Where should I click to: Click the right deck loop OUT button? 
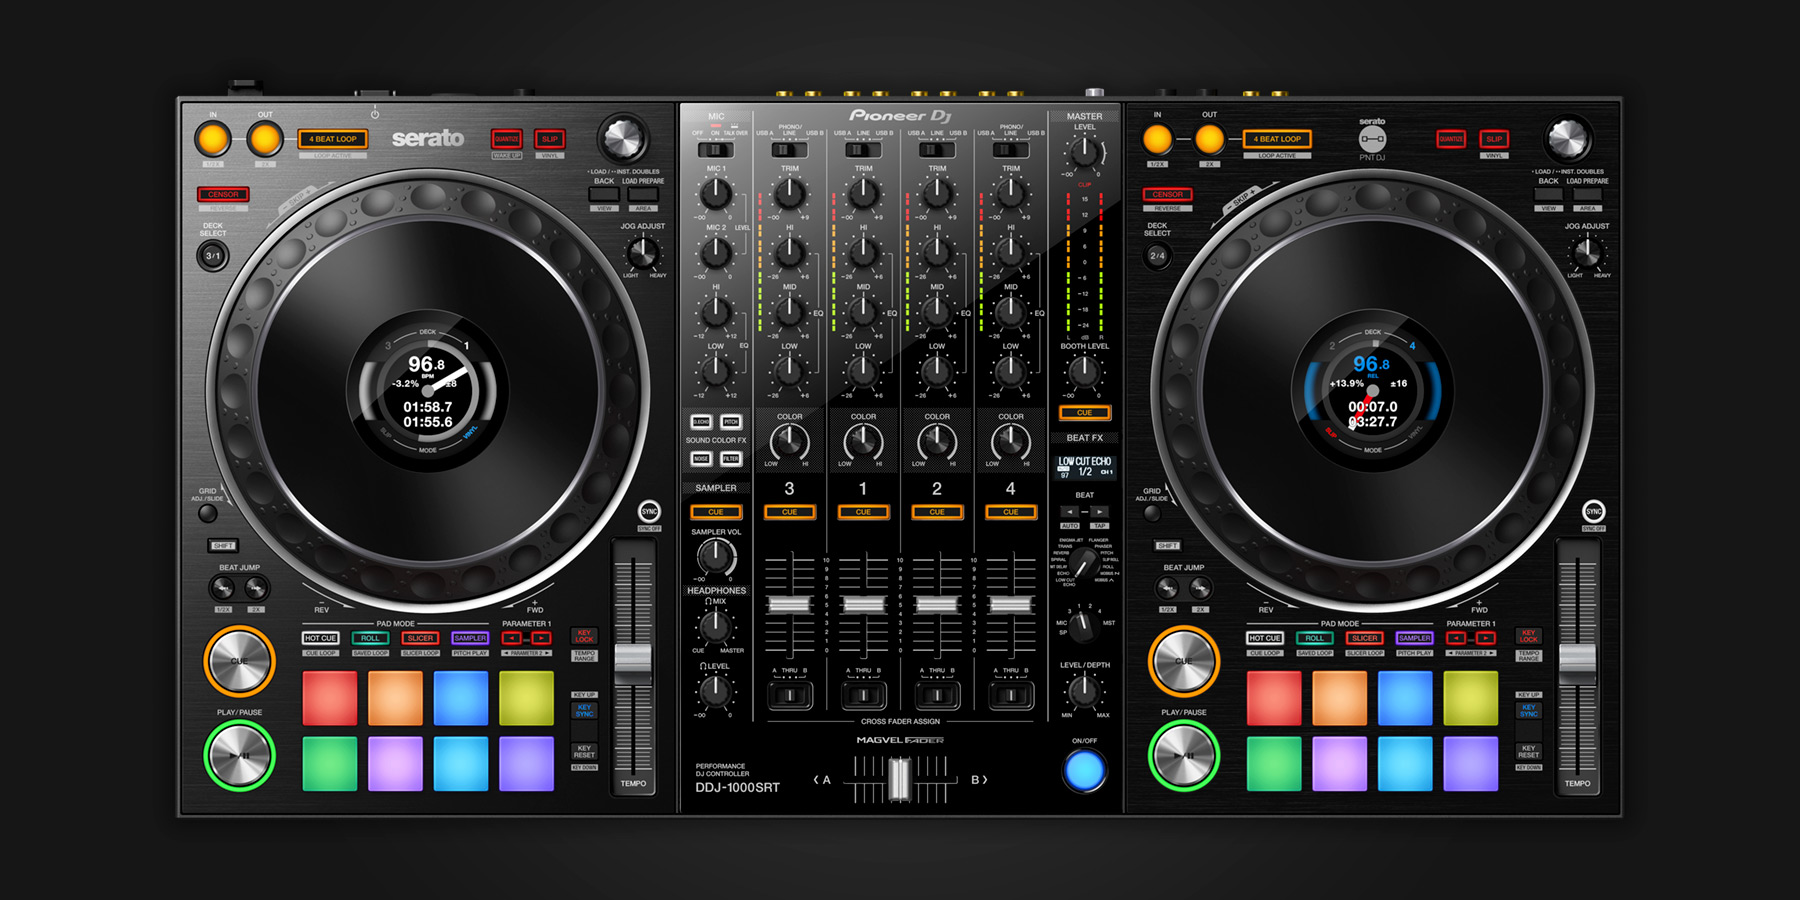tap(1209, 139)
